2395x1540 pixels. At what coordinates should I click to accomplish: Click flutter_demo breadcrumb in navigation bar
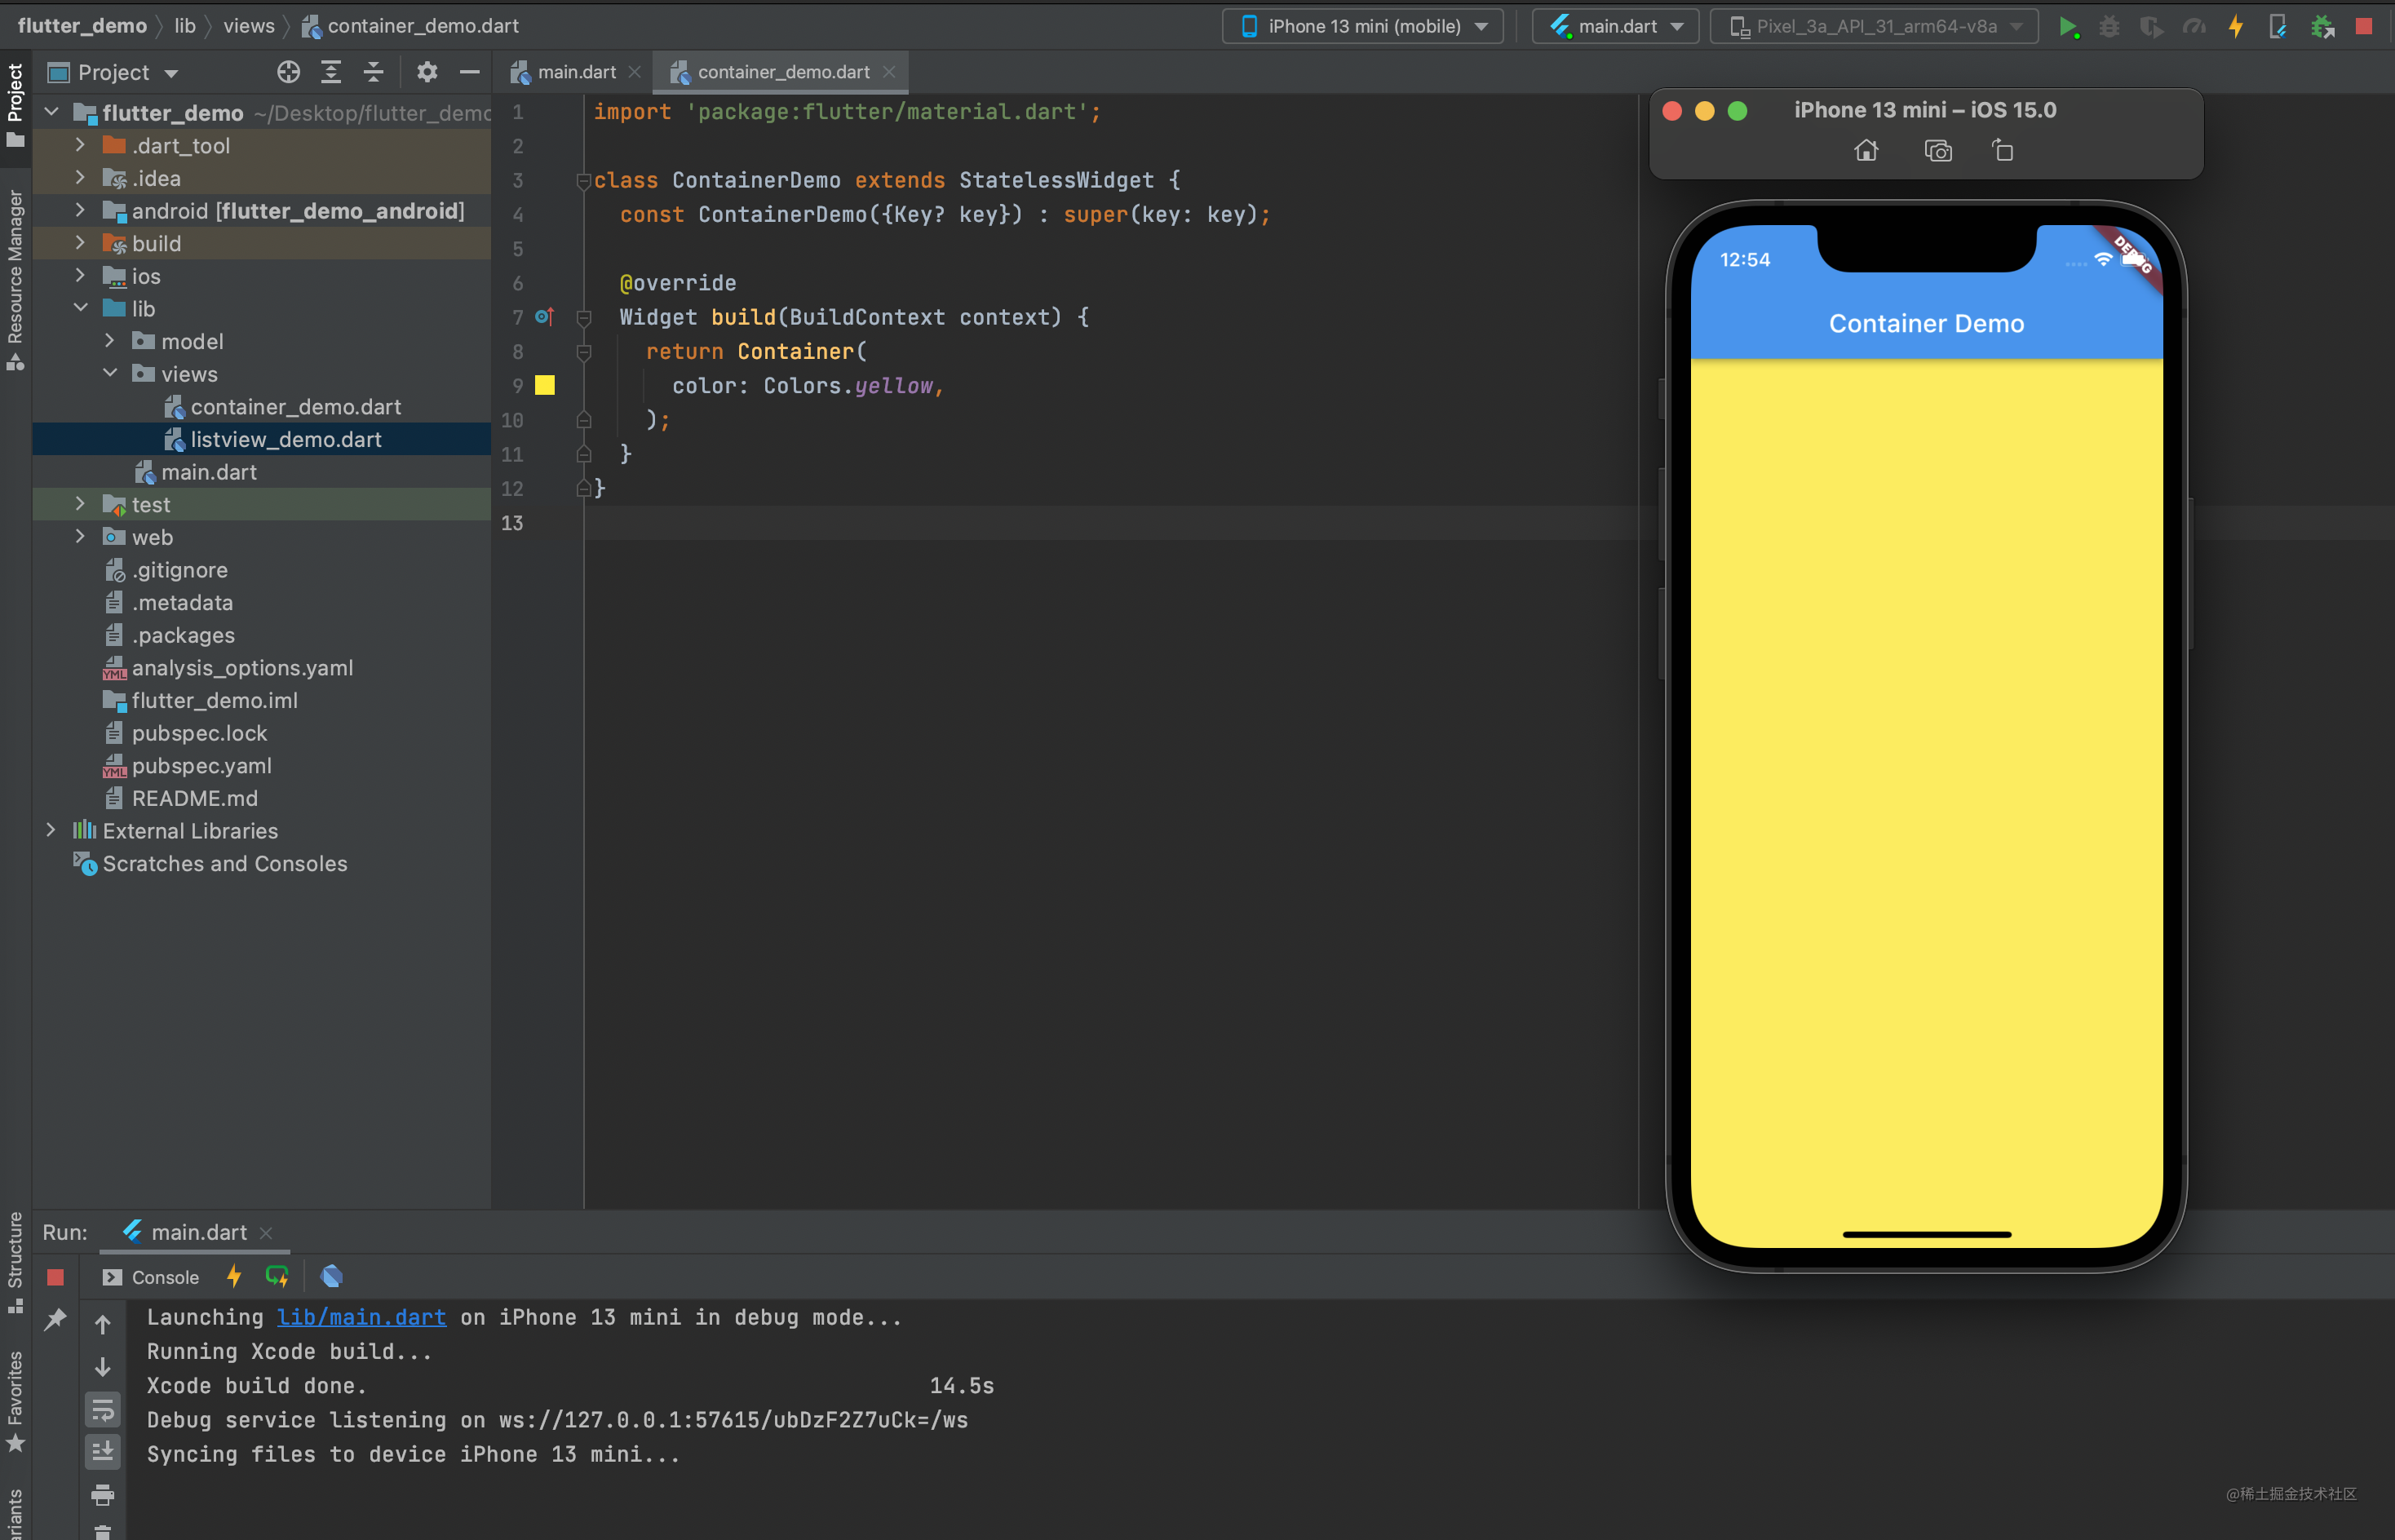click(82, 26)
